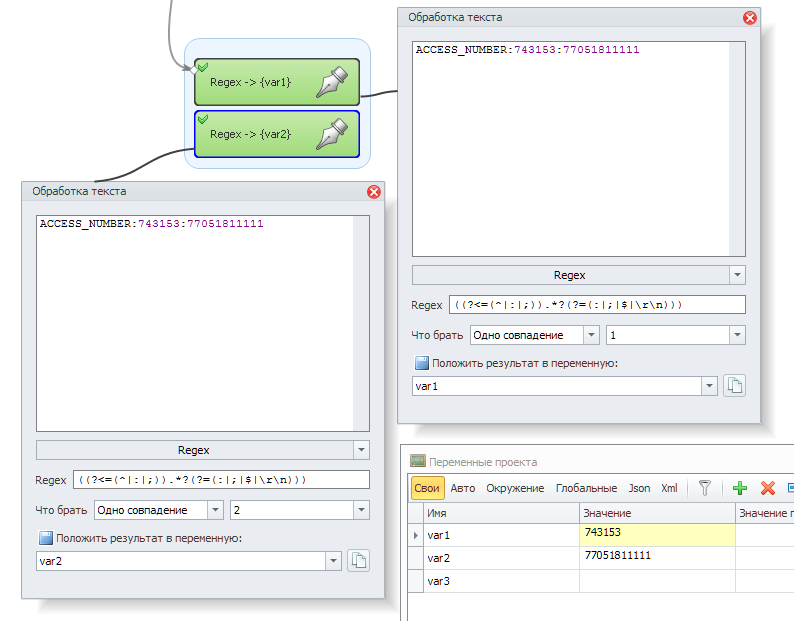
Task: Click copy icon next to var1 field
Action: (x=734, y=386)
